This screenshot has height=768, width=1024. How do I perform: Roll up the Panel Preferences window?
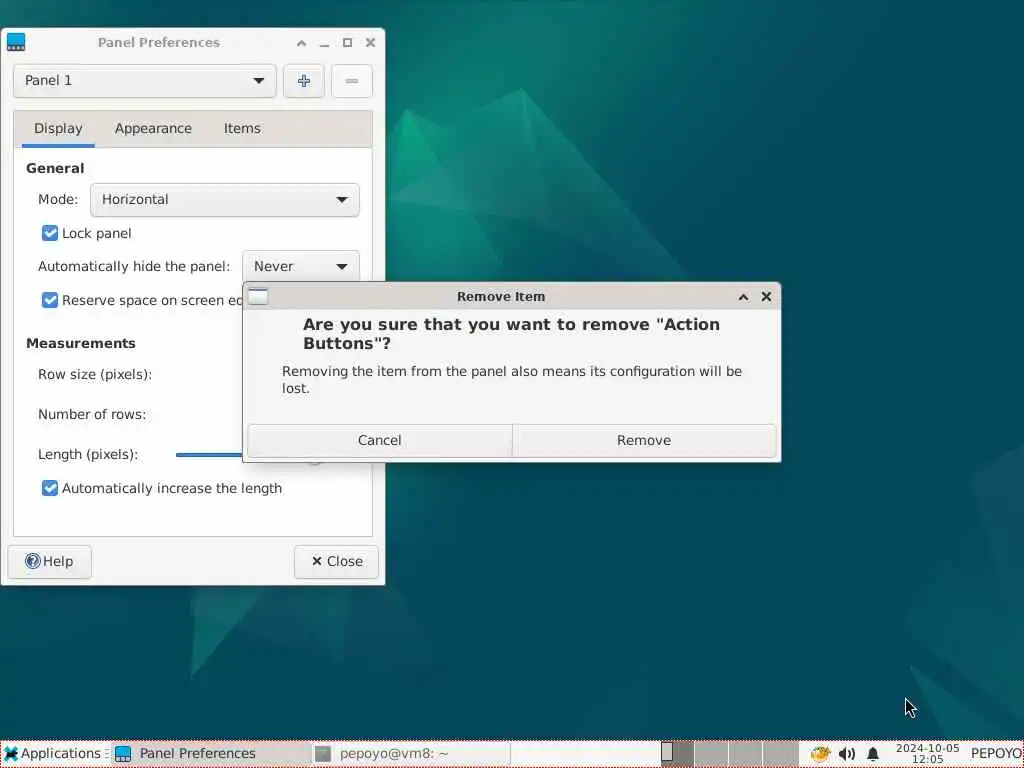pyautogui.click(x=301, y=43)
